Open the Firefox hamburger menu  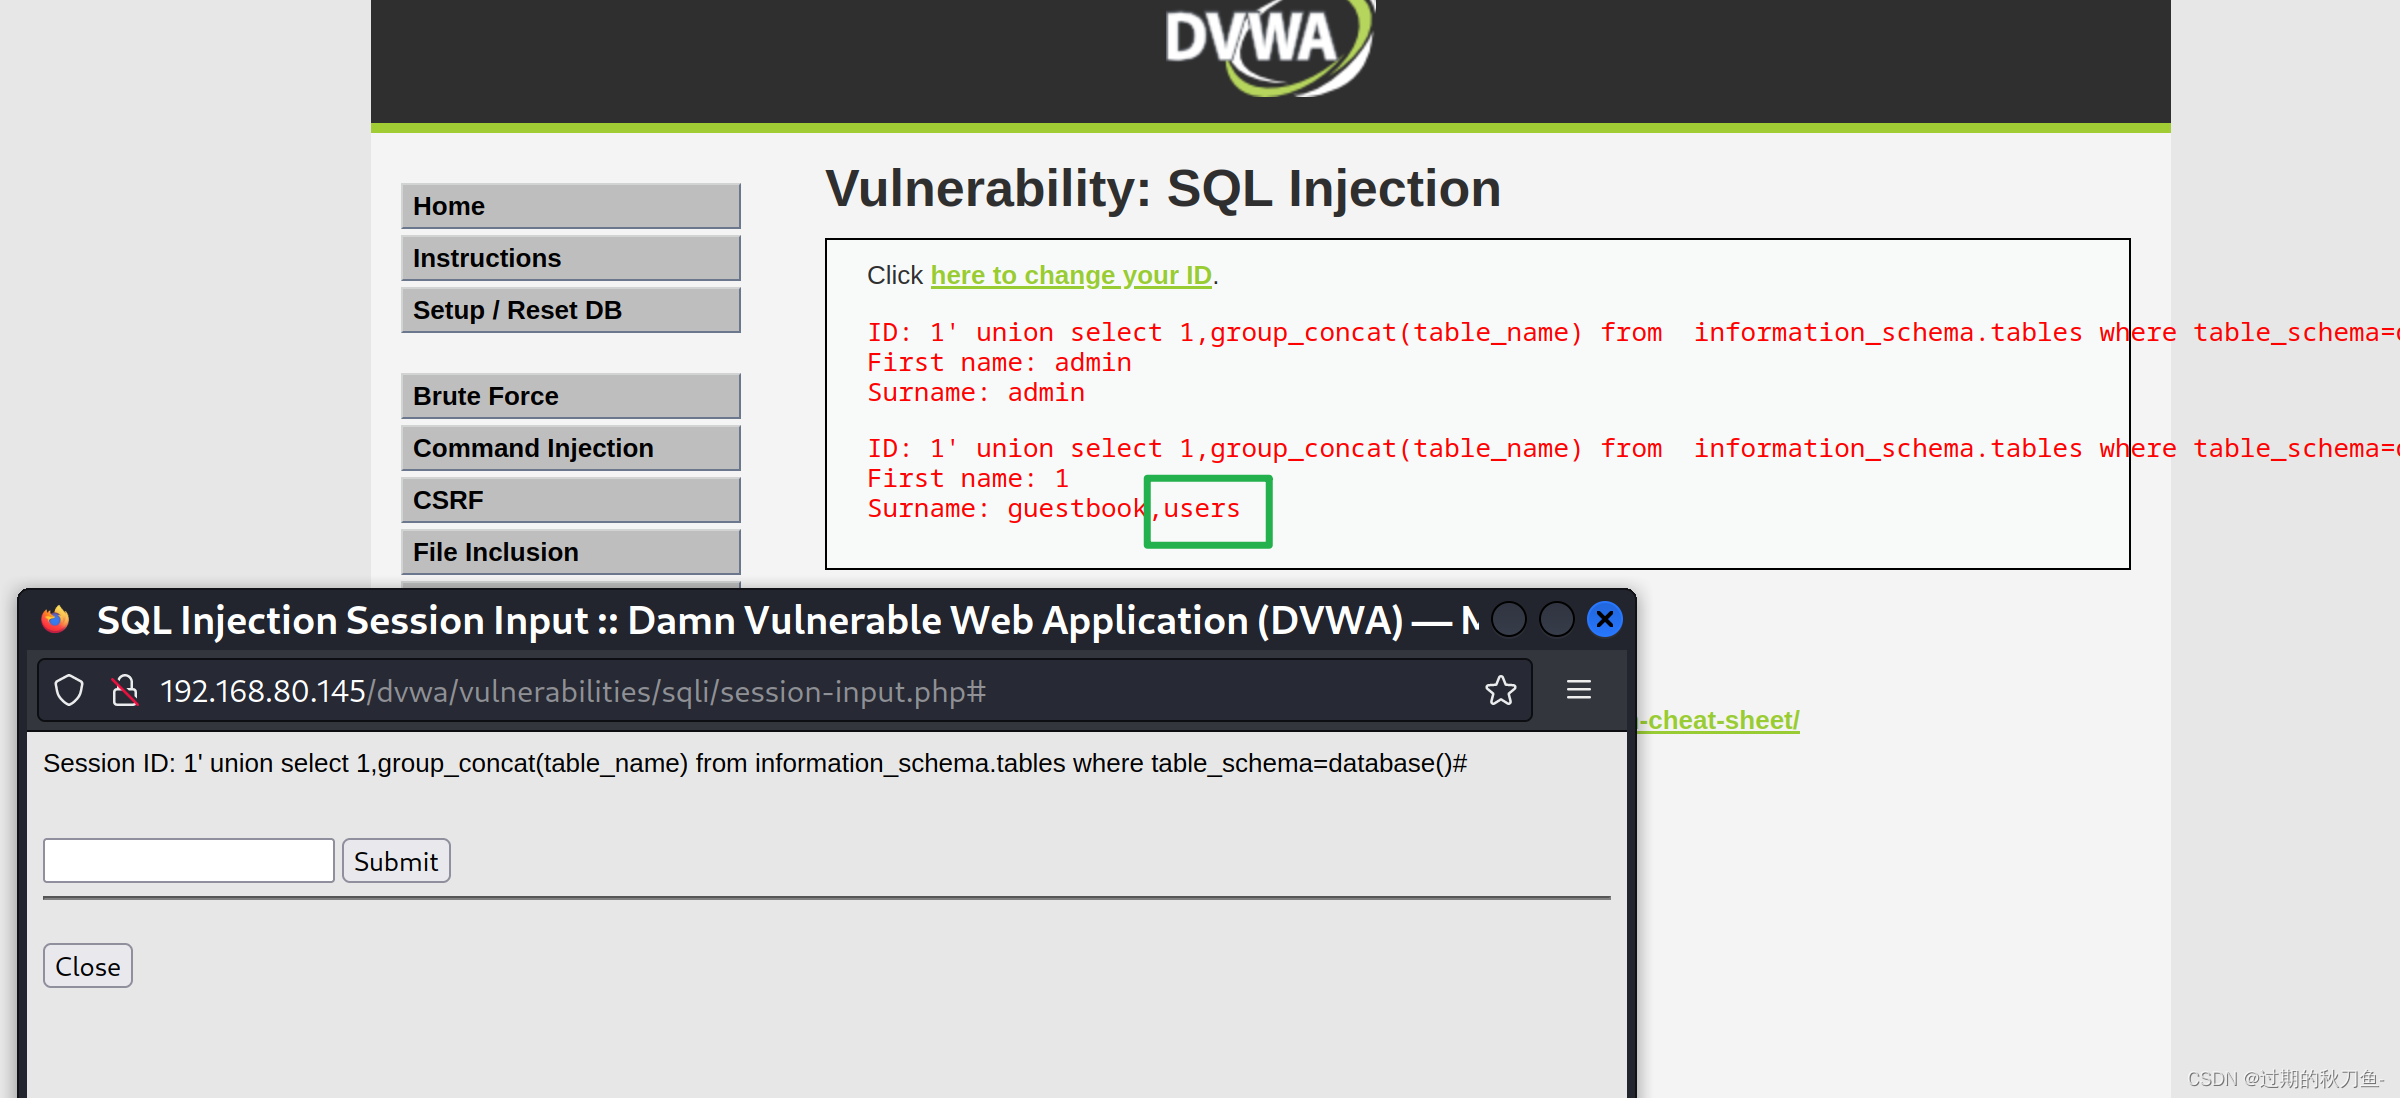coord(1579,690)
